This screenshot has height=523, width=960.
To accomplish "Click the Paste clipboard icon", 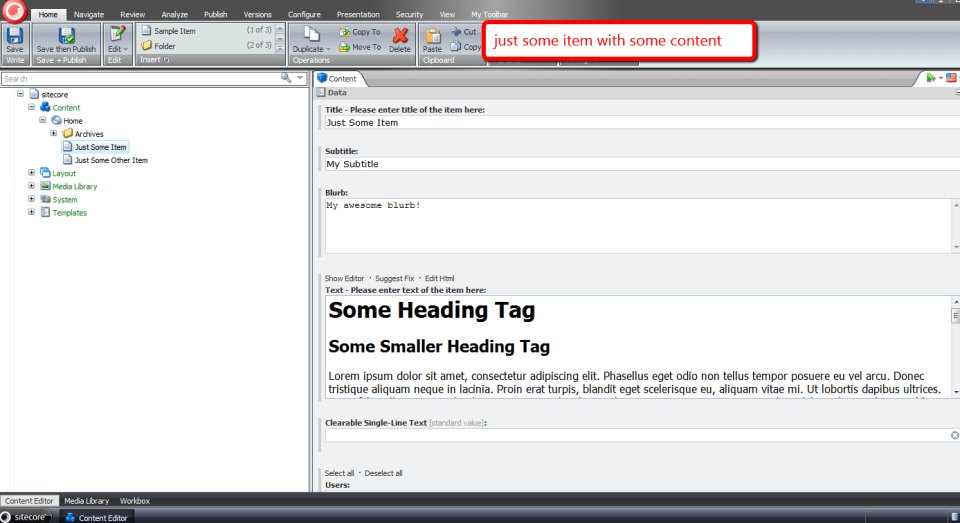I will point(432,35).
